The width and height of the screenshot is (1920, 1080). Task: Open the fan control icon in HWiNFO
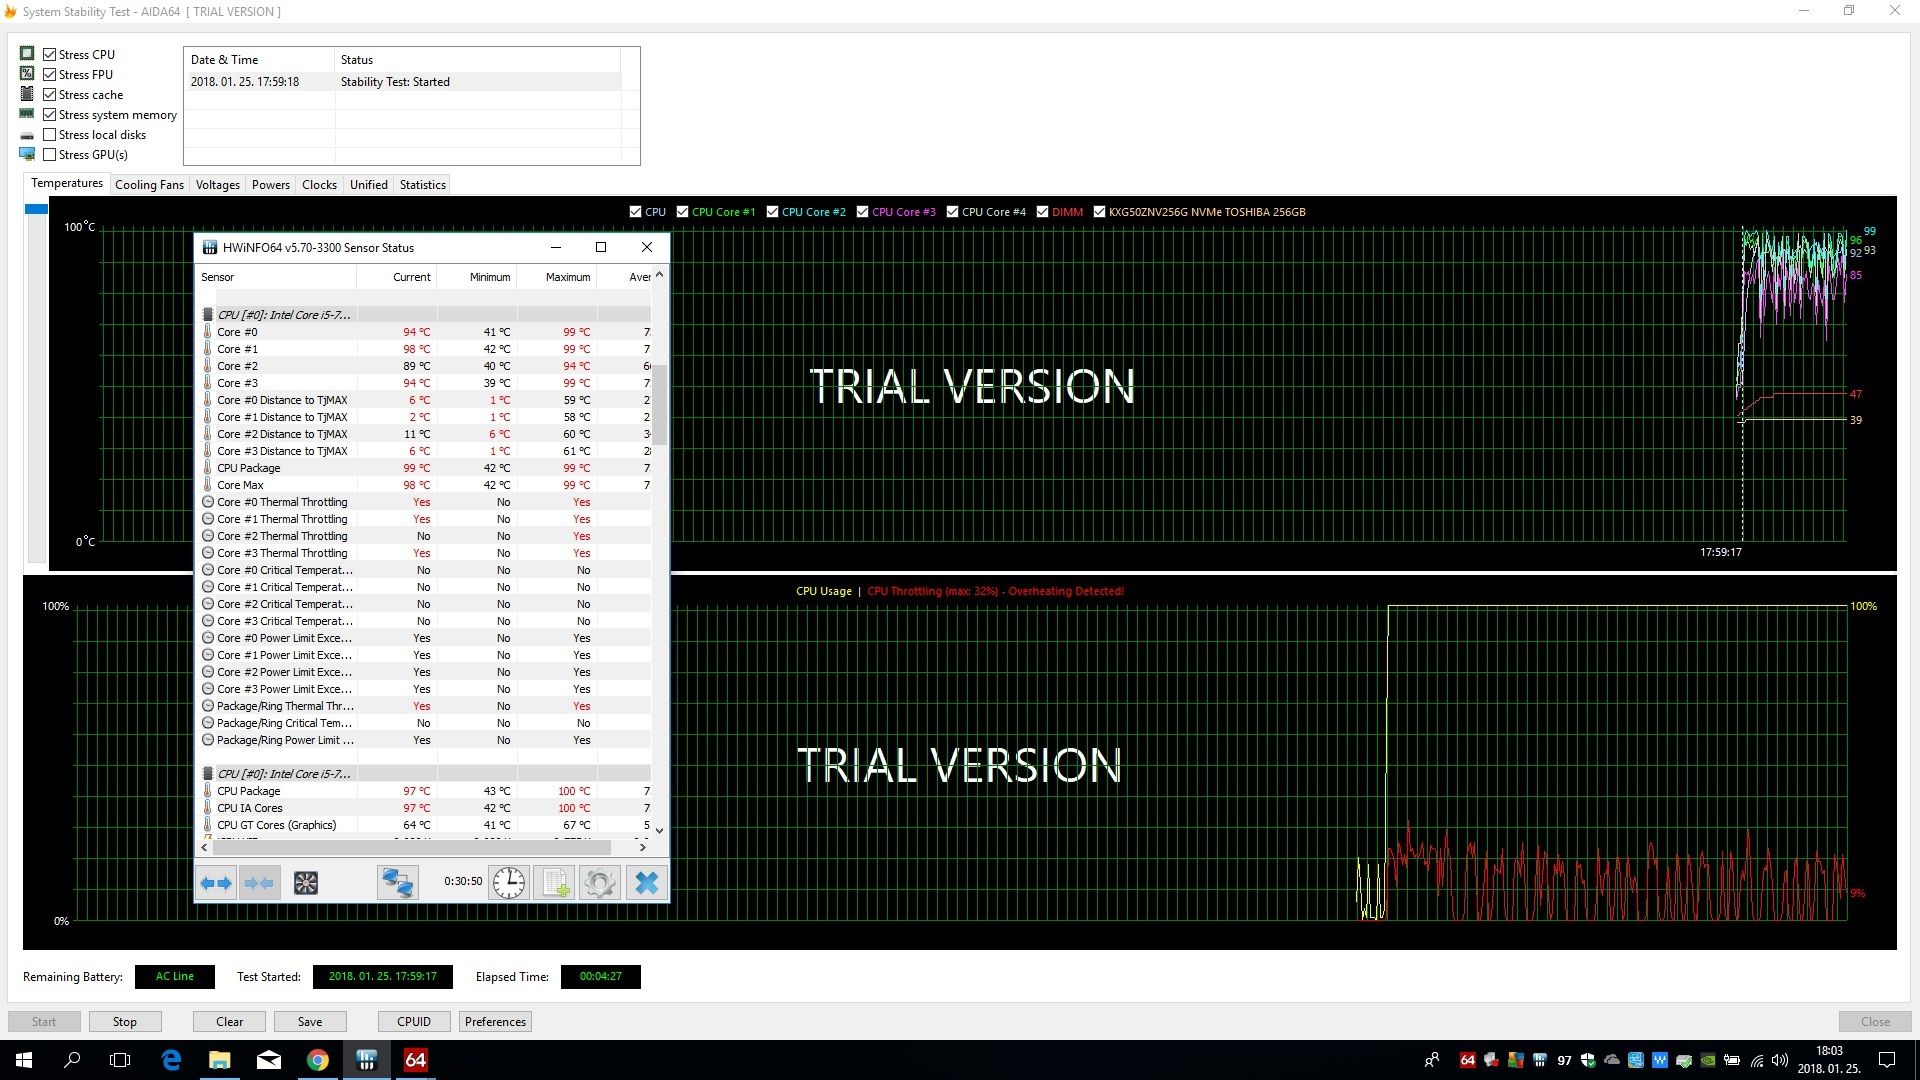tap(306, 883)
